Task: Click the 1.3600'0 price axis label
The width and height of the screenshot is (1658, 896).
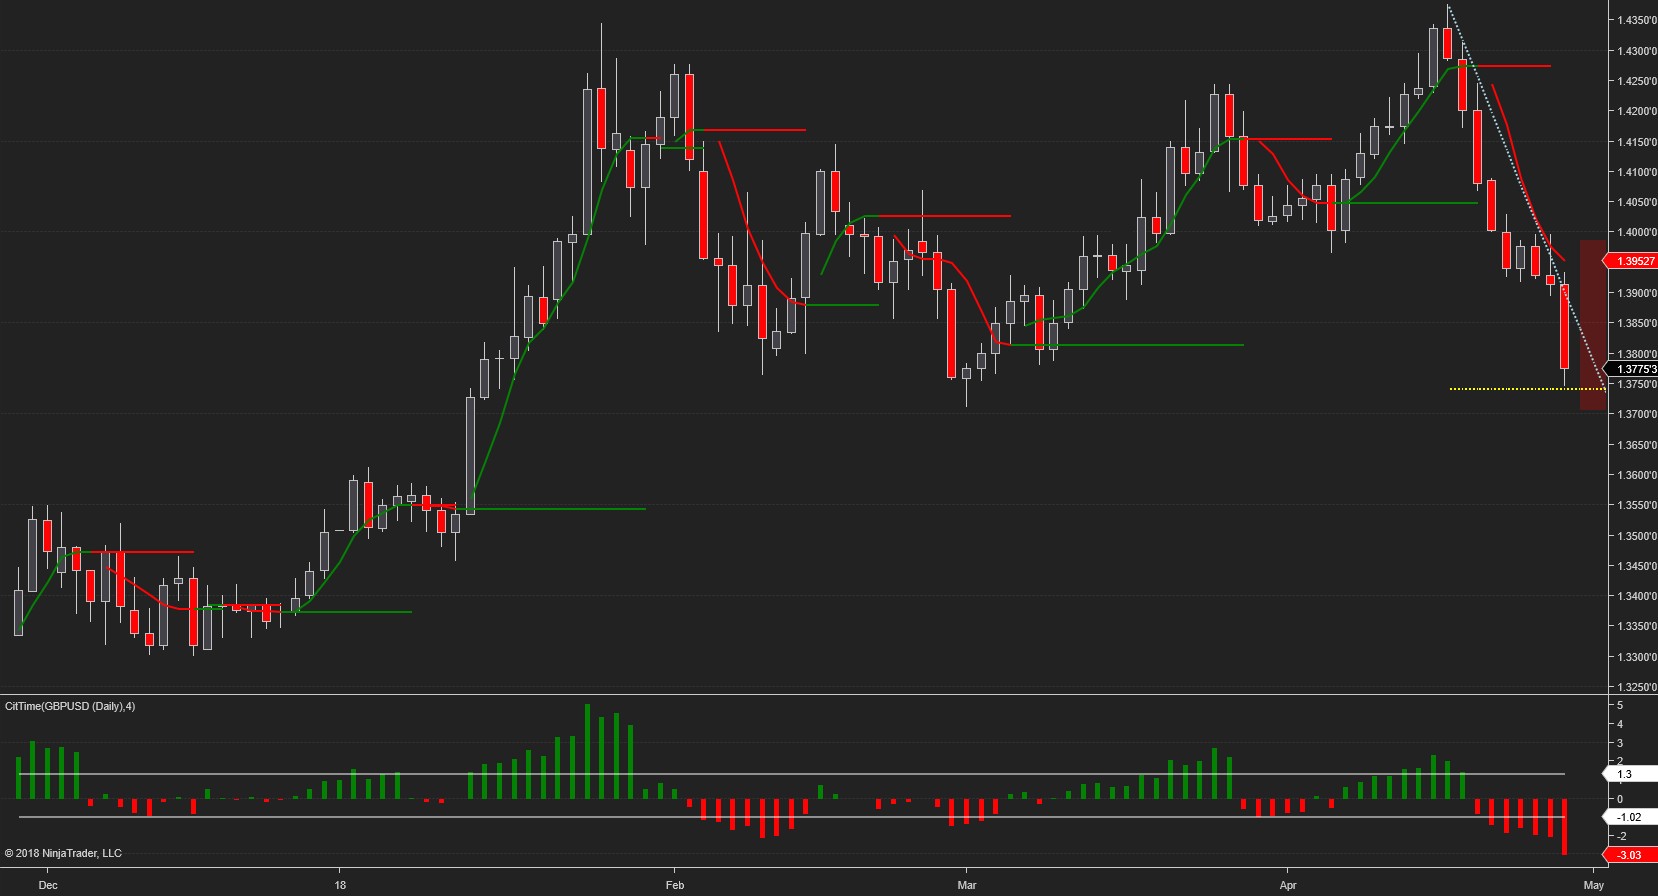Action: pos(1636,475)
